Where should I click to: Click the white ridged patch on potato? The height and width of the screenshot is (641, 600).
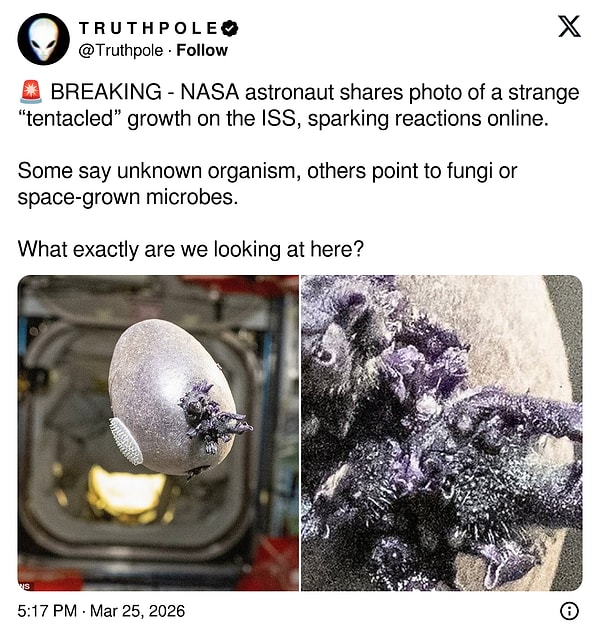click(125, 441)
